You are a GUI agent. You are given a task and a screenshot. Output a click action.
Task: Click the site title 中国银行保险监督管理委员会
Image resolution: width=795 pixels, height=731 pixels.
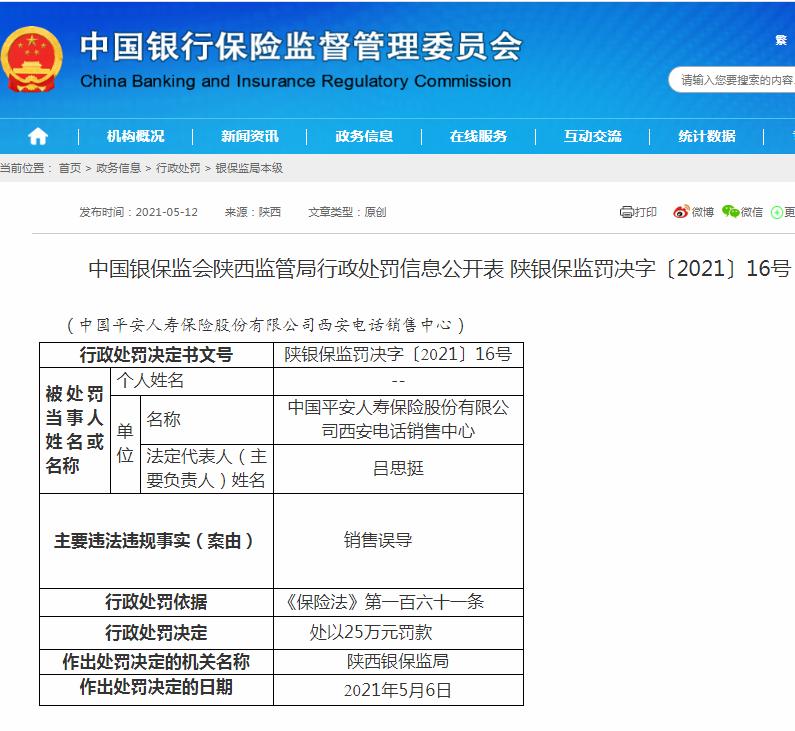tap(301, 47)
